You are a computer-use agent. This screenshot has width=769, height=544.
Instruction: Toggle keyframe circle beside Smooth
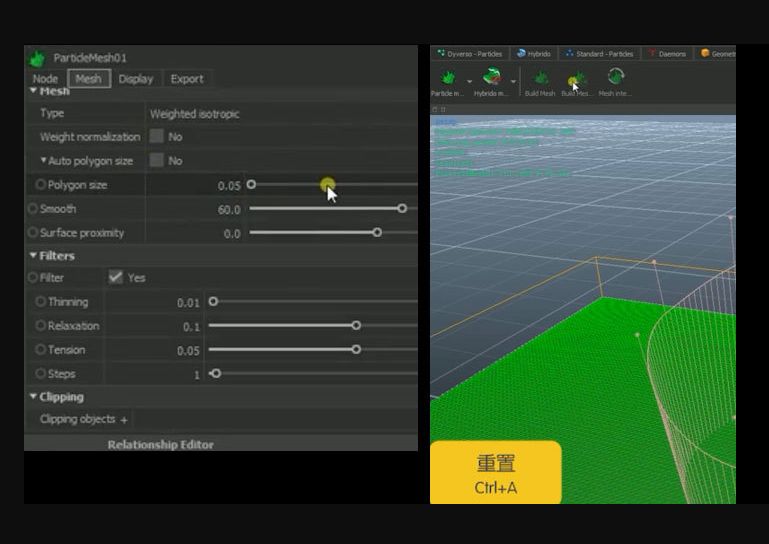[33, 208]
